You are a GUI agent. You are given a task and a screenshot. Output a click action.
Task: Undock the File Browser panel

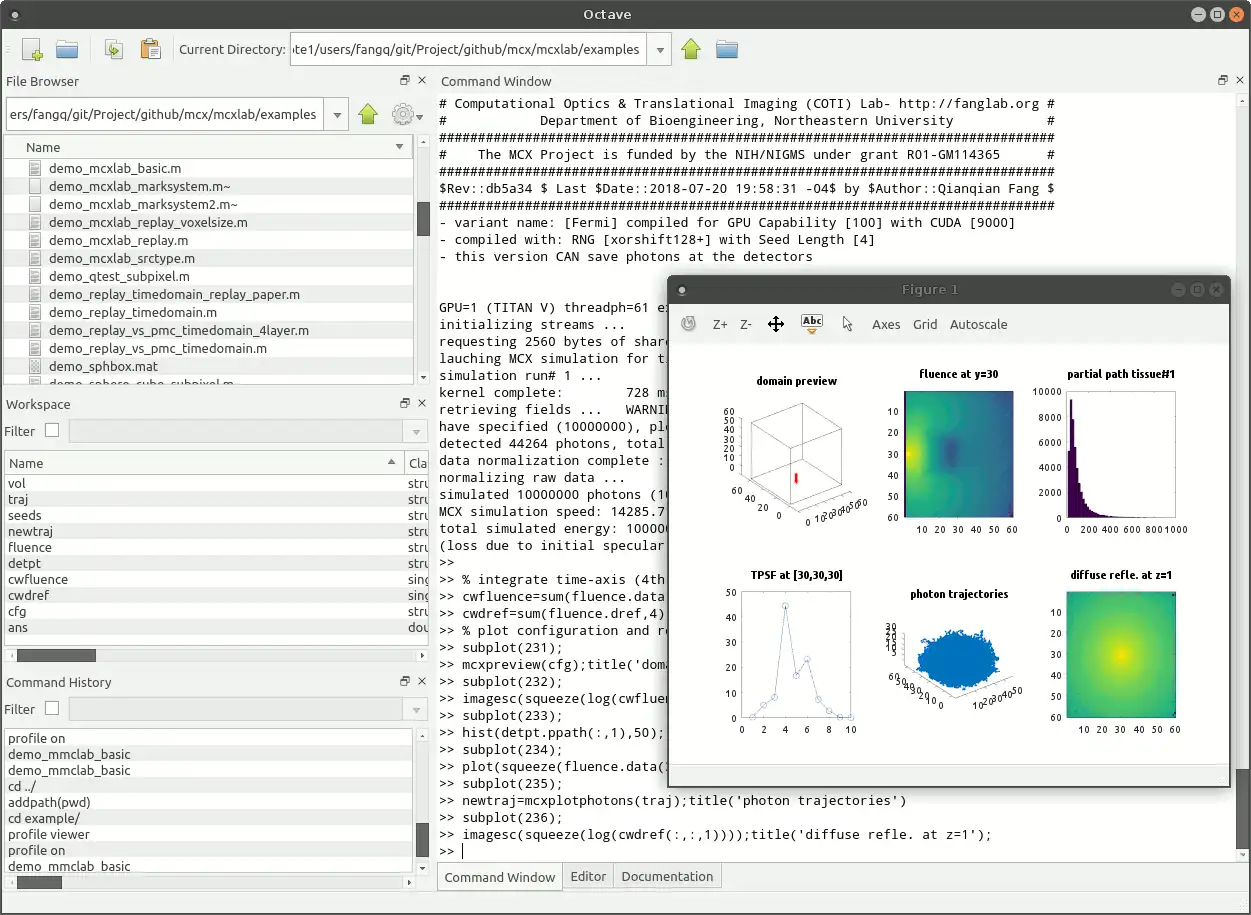pyautogui.click(x=405, y=81)
